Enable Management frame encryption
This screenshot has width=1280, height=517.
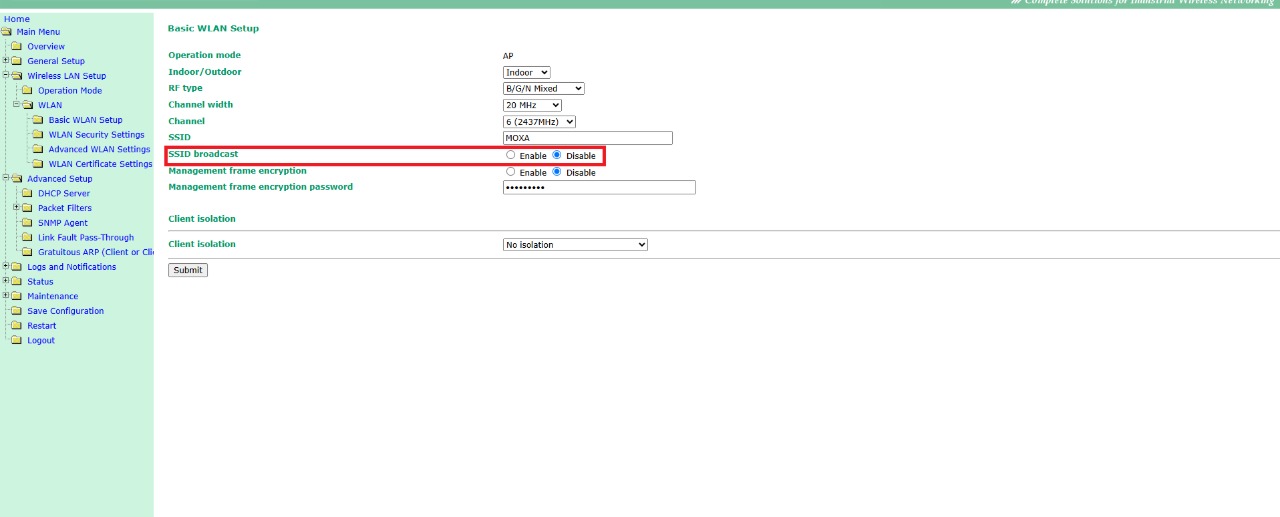511,172
